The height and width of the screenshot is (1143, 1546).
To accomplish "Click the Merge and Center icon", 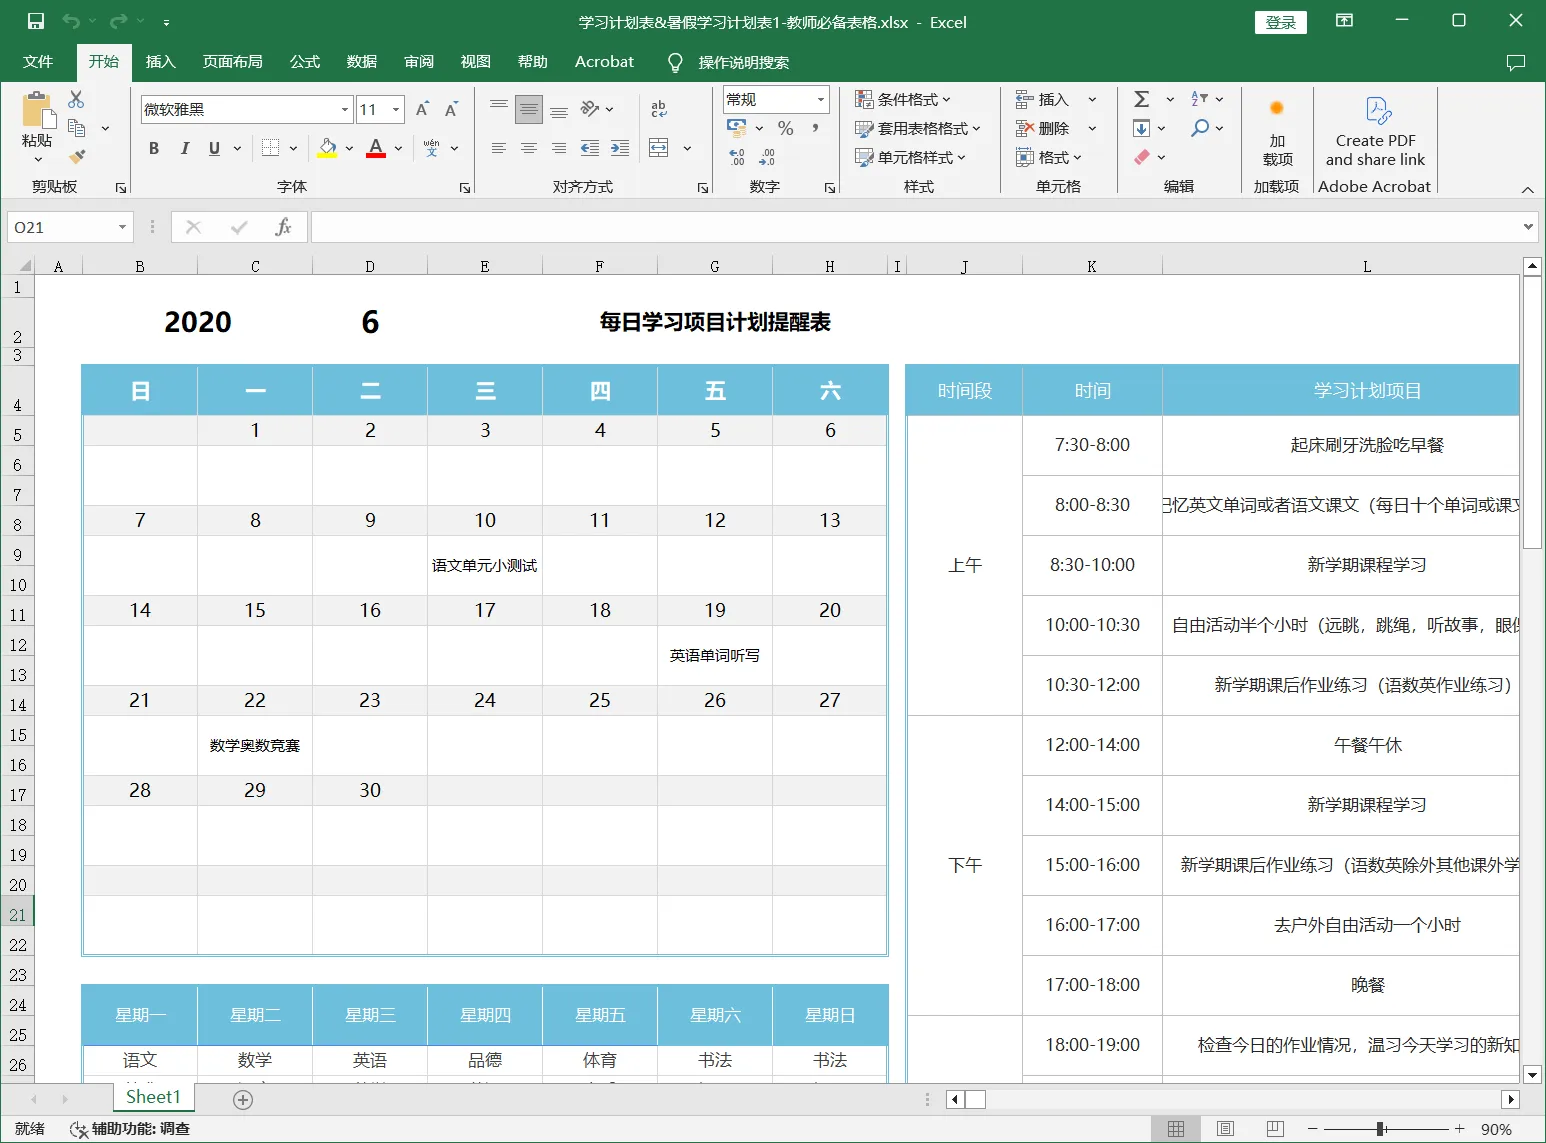I will 659,148.
